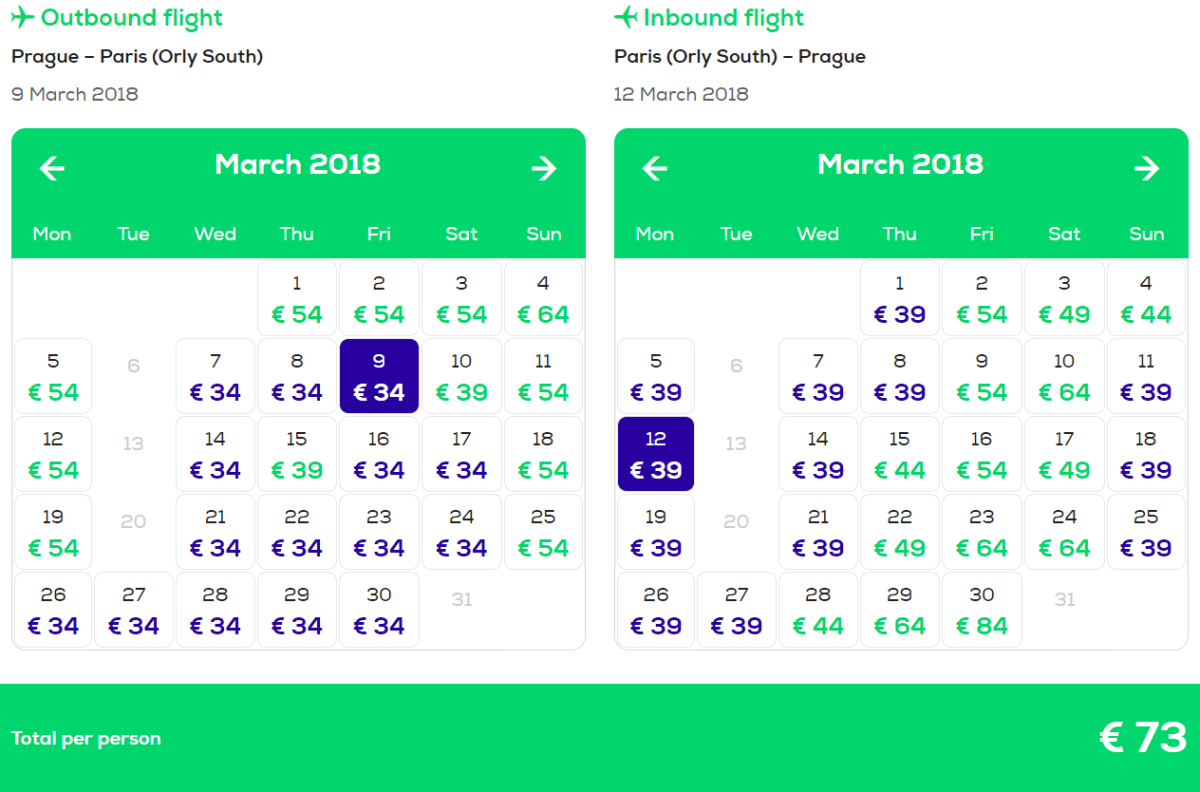
Task: Go to next month in outbound calendar
Action: 544,168
